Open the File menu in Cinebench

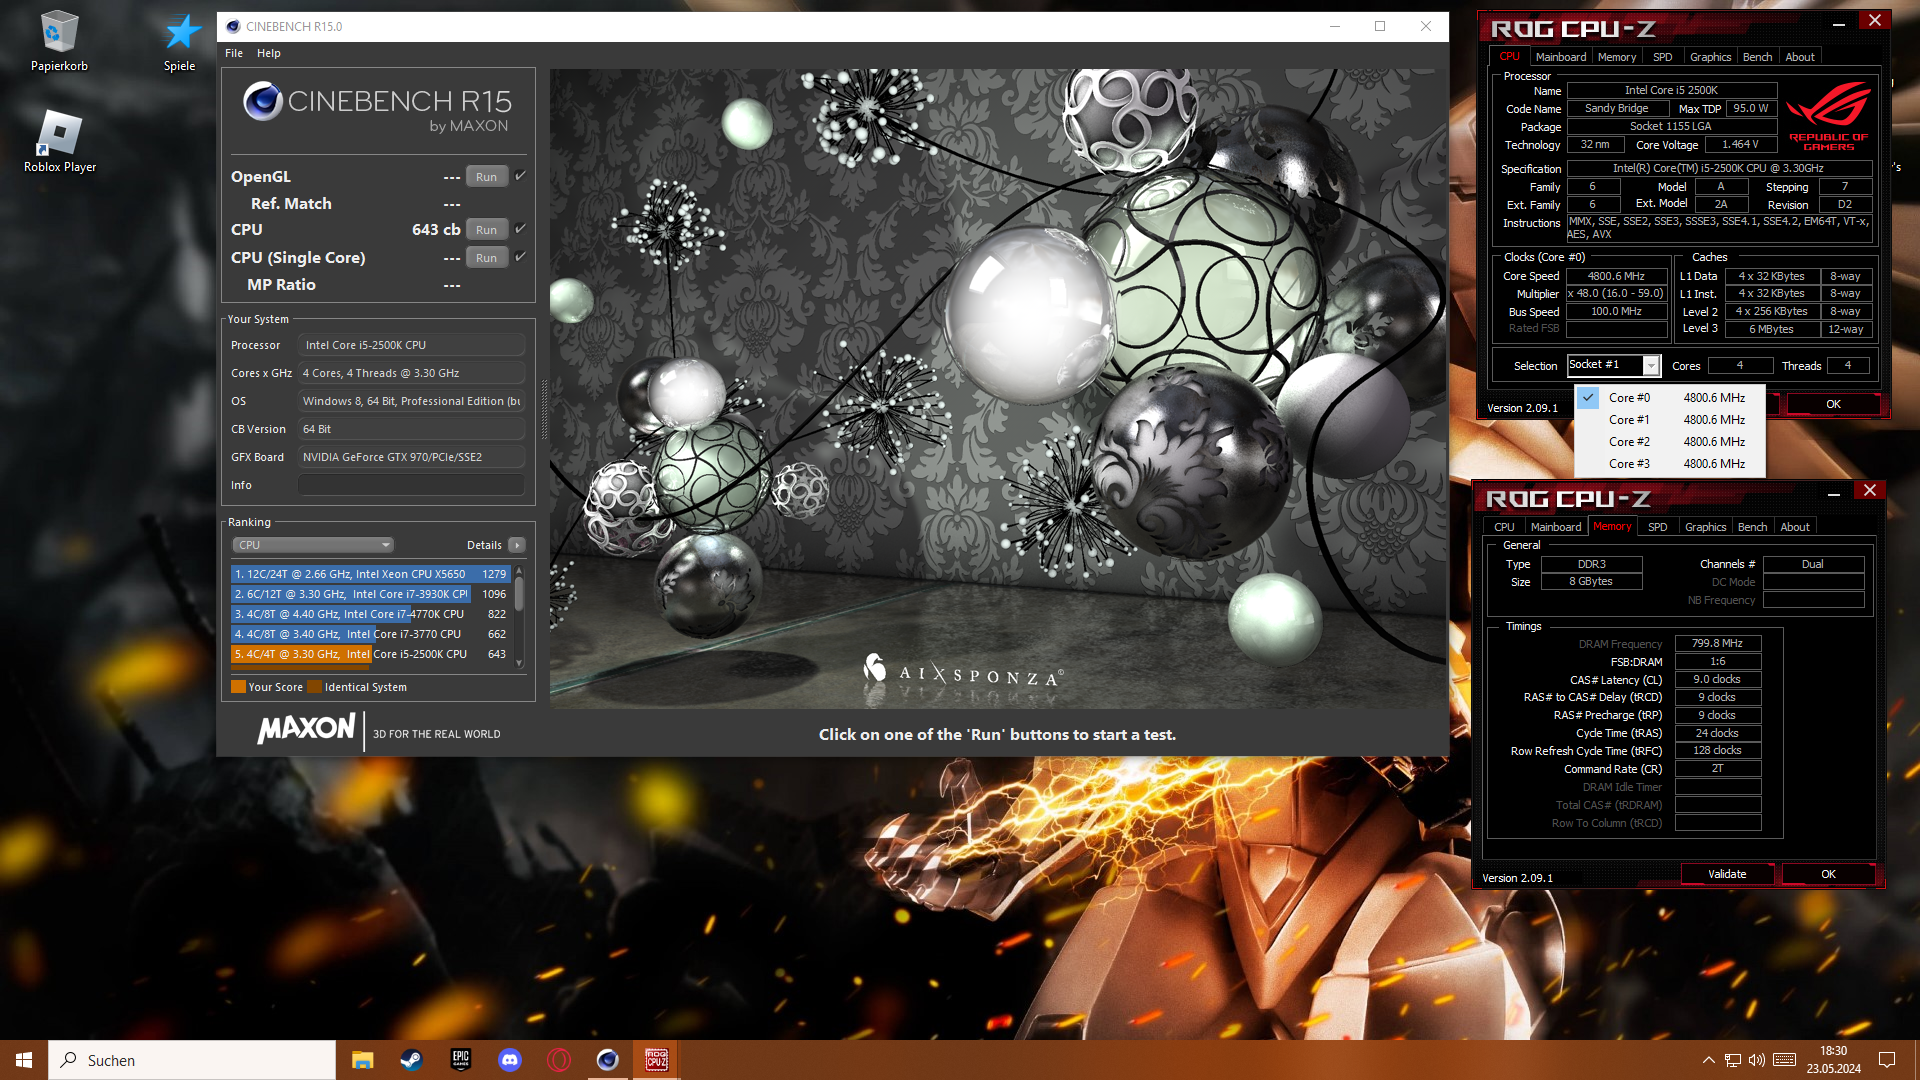(234, 53)
